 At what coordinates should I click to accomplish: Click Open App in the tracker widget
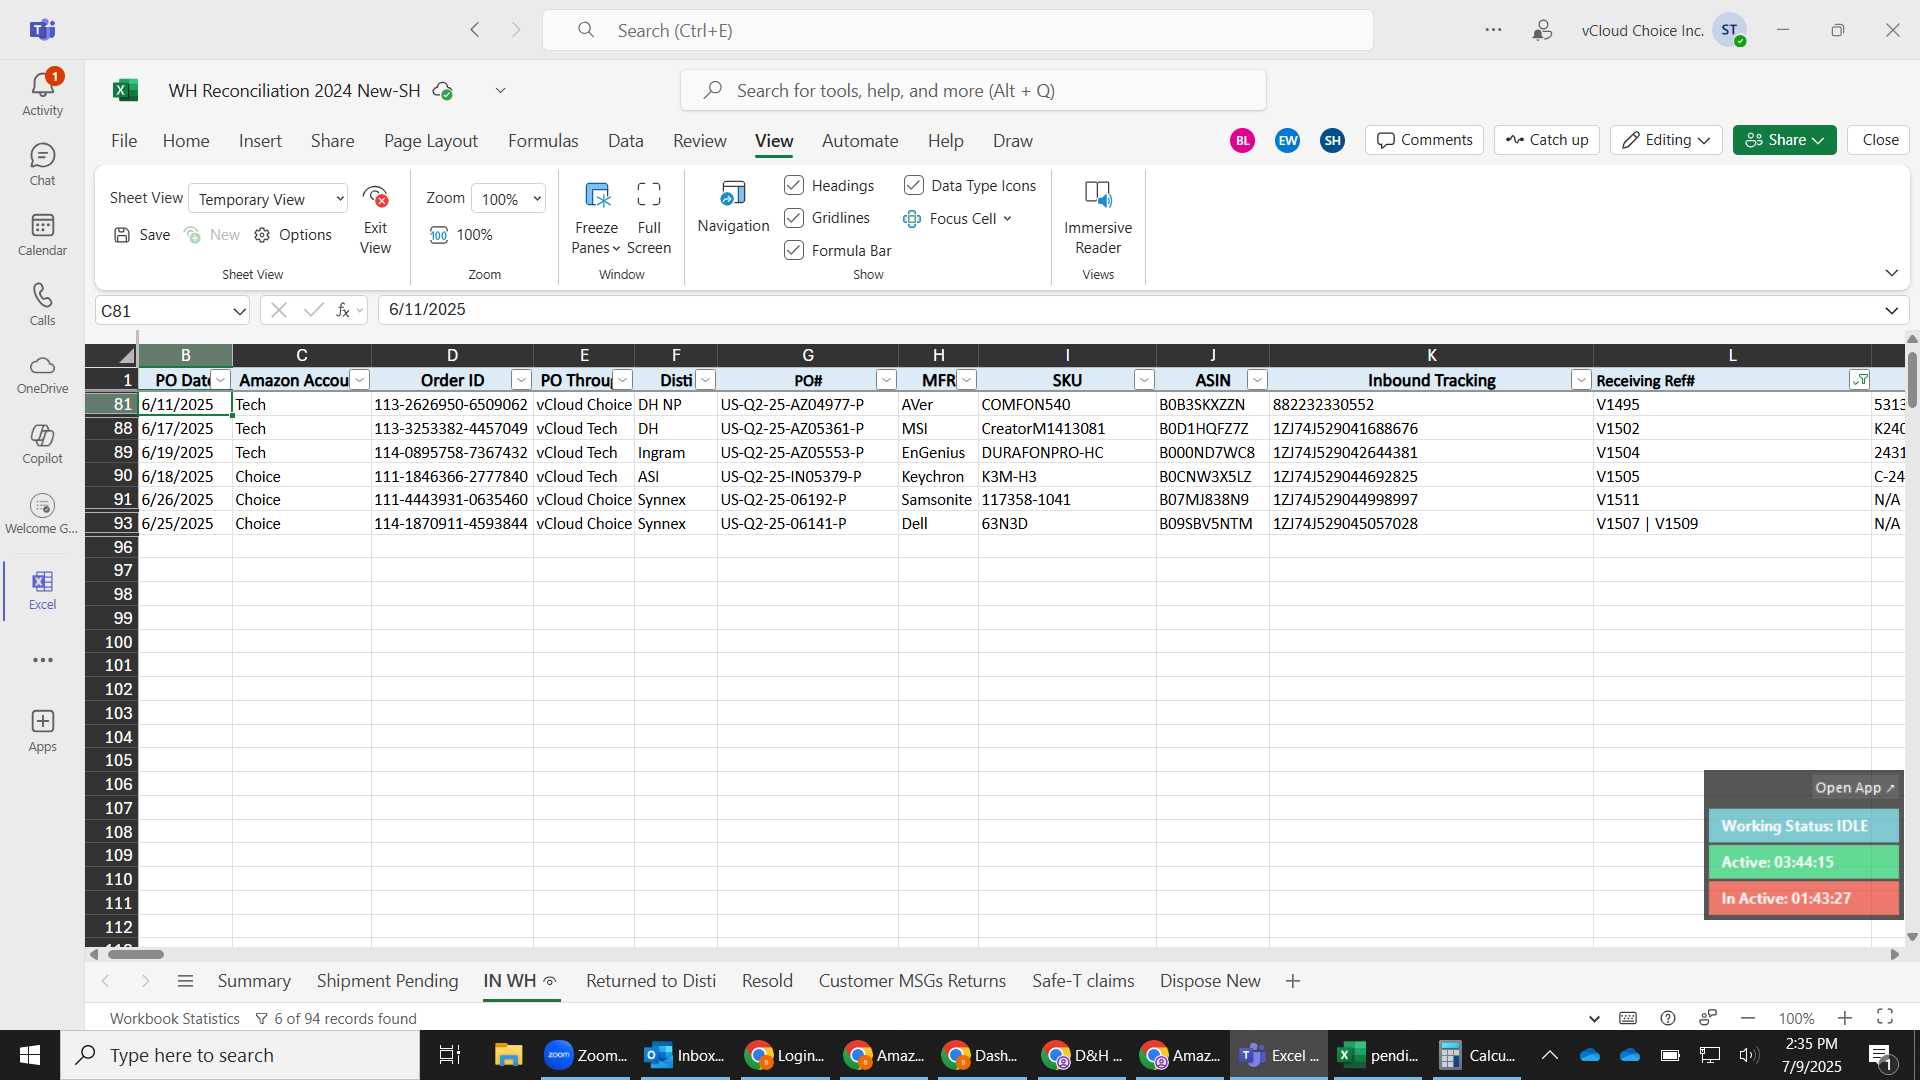click(1854, 788)
